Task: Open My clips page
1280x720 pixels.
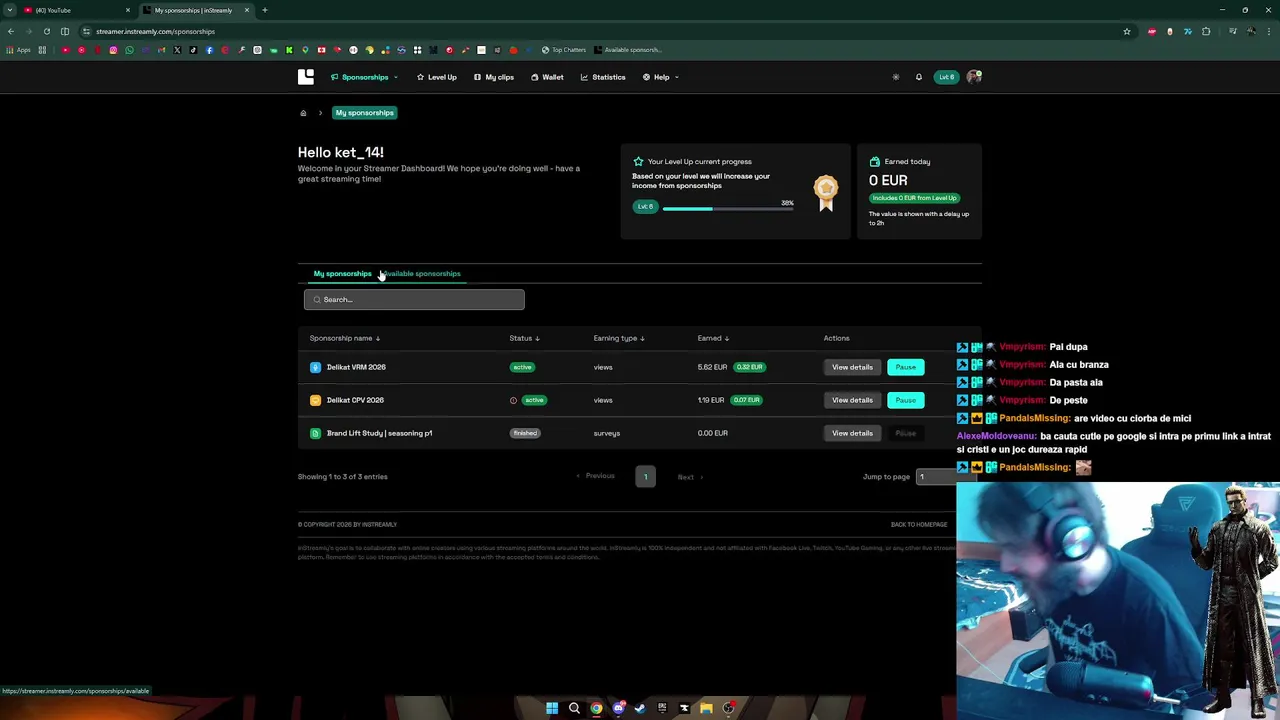Action: point(494,77)
